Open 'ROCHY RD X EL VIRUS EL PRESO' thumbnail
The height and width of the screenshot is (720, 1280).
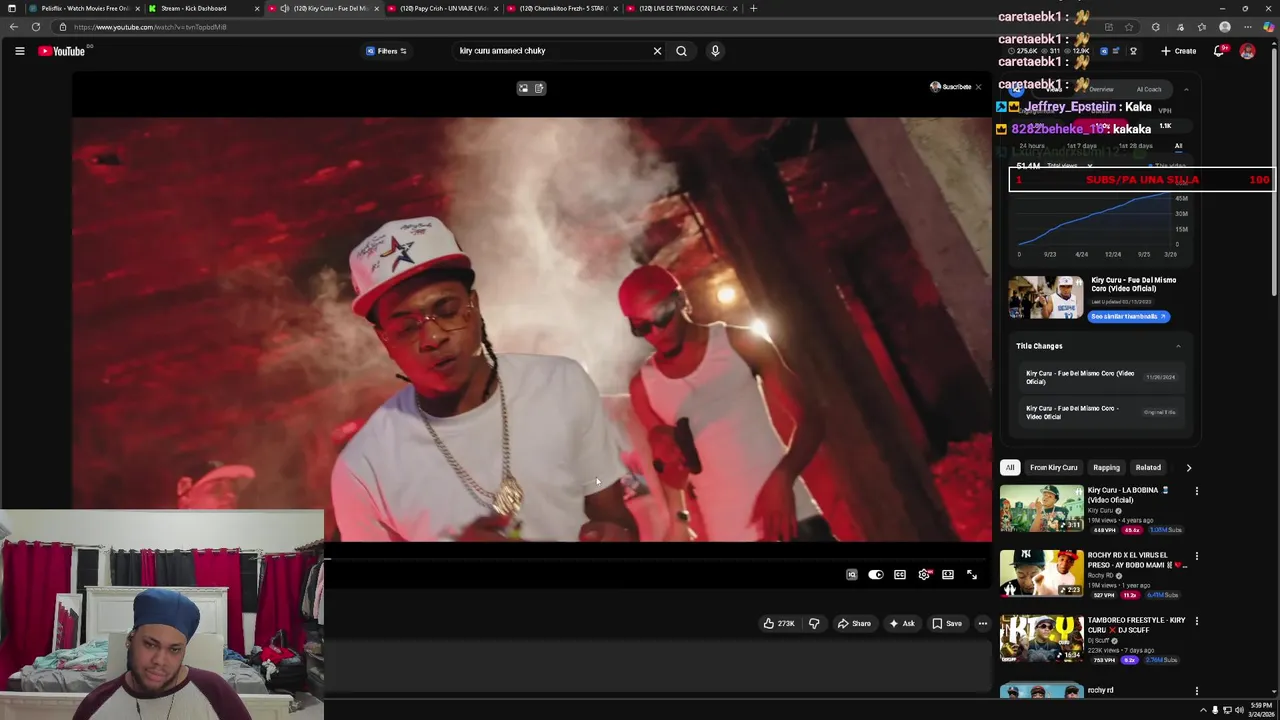pos(1042,574)
